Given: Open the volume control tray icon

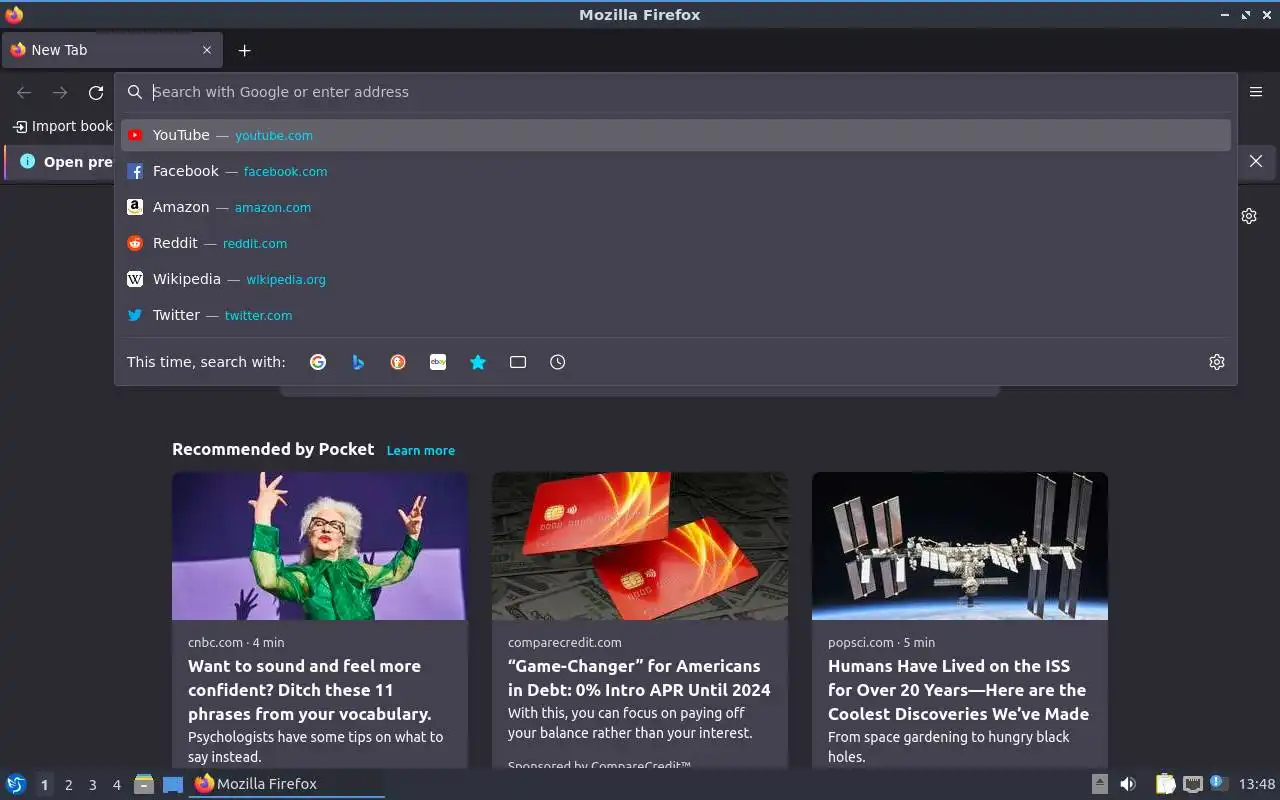Looking at the screenshot, I should coord(1128,784).
